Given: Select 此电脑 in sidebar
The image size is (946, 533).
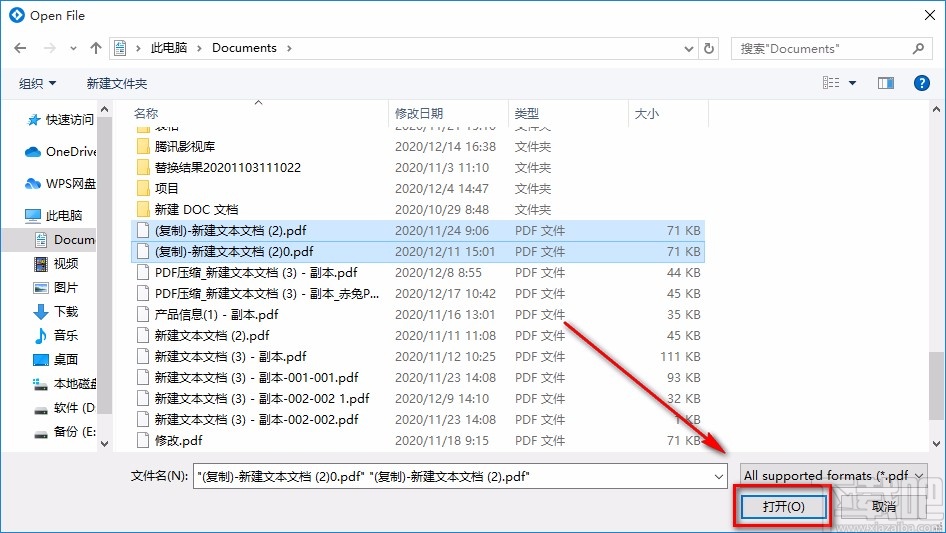Looking at the screenshot, I should tap(54, 215).
